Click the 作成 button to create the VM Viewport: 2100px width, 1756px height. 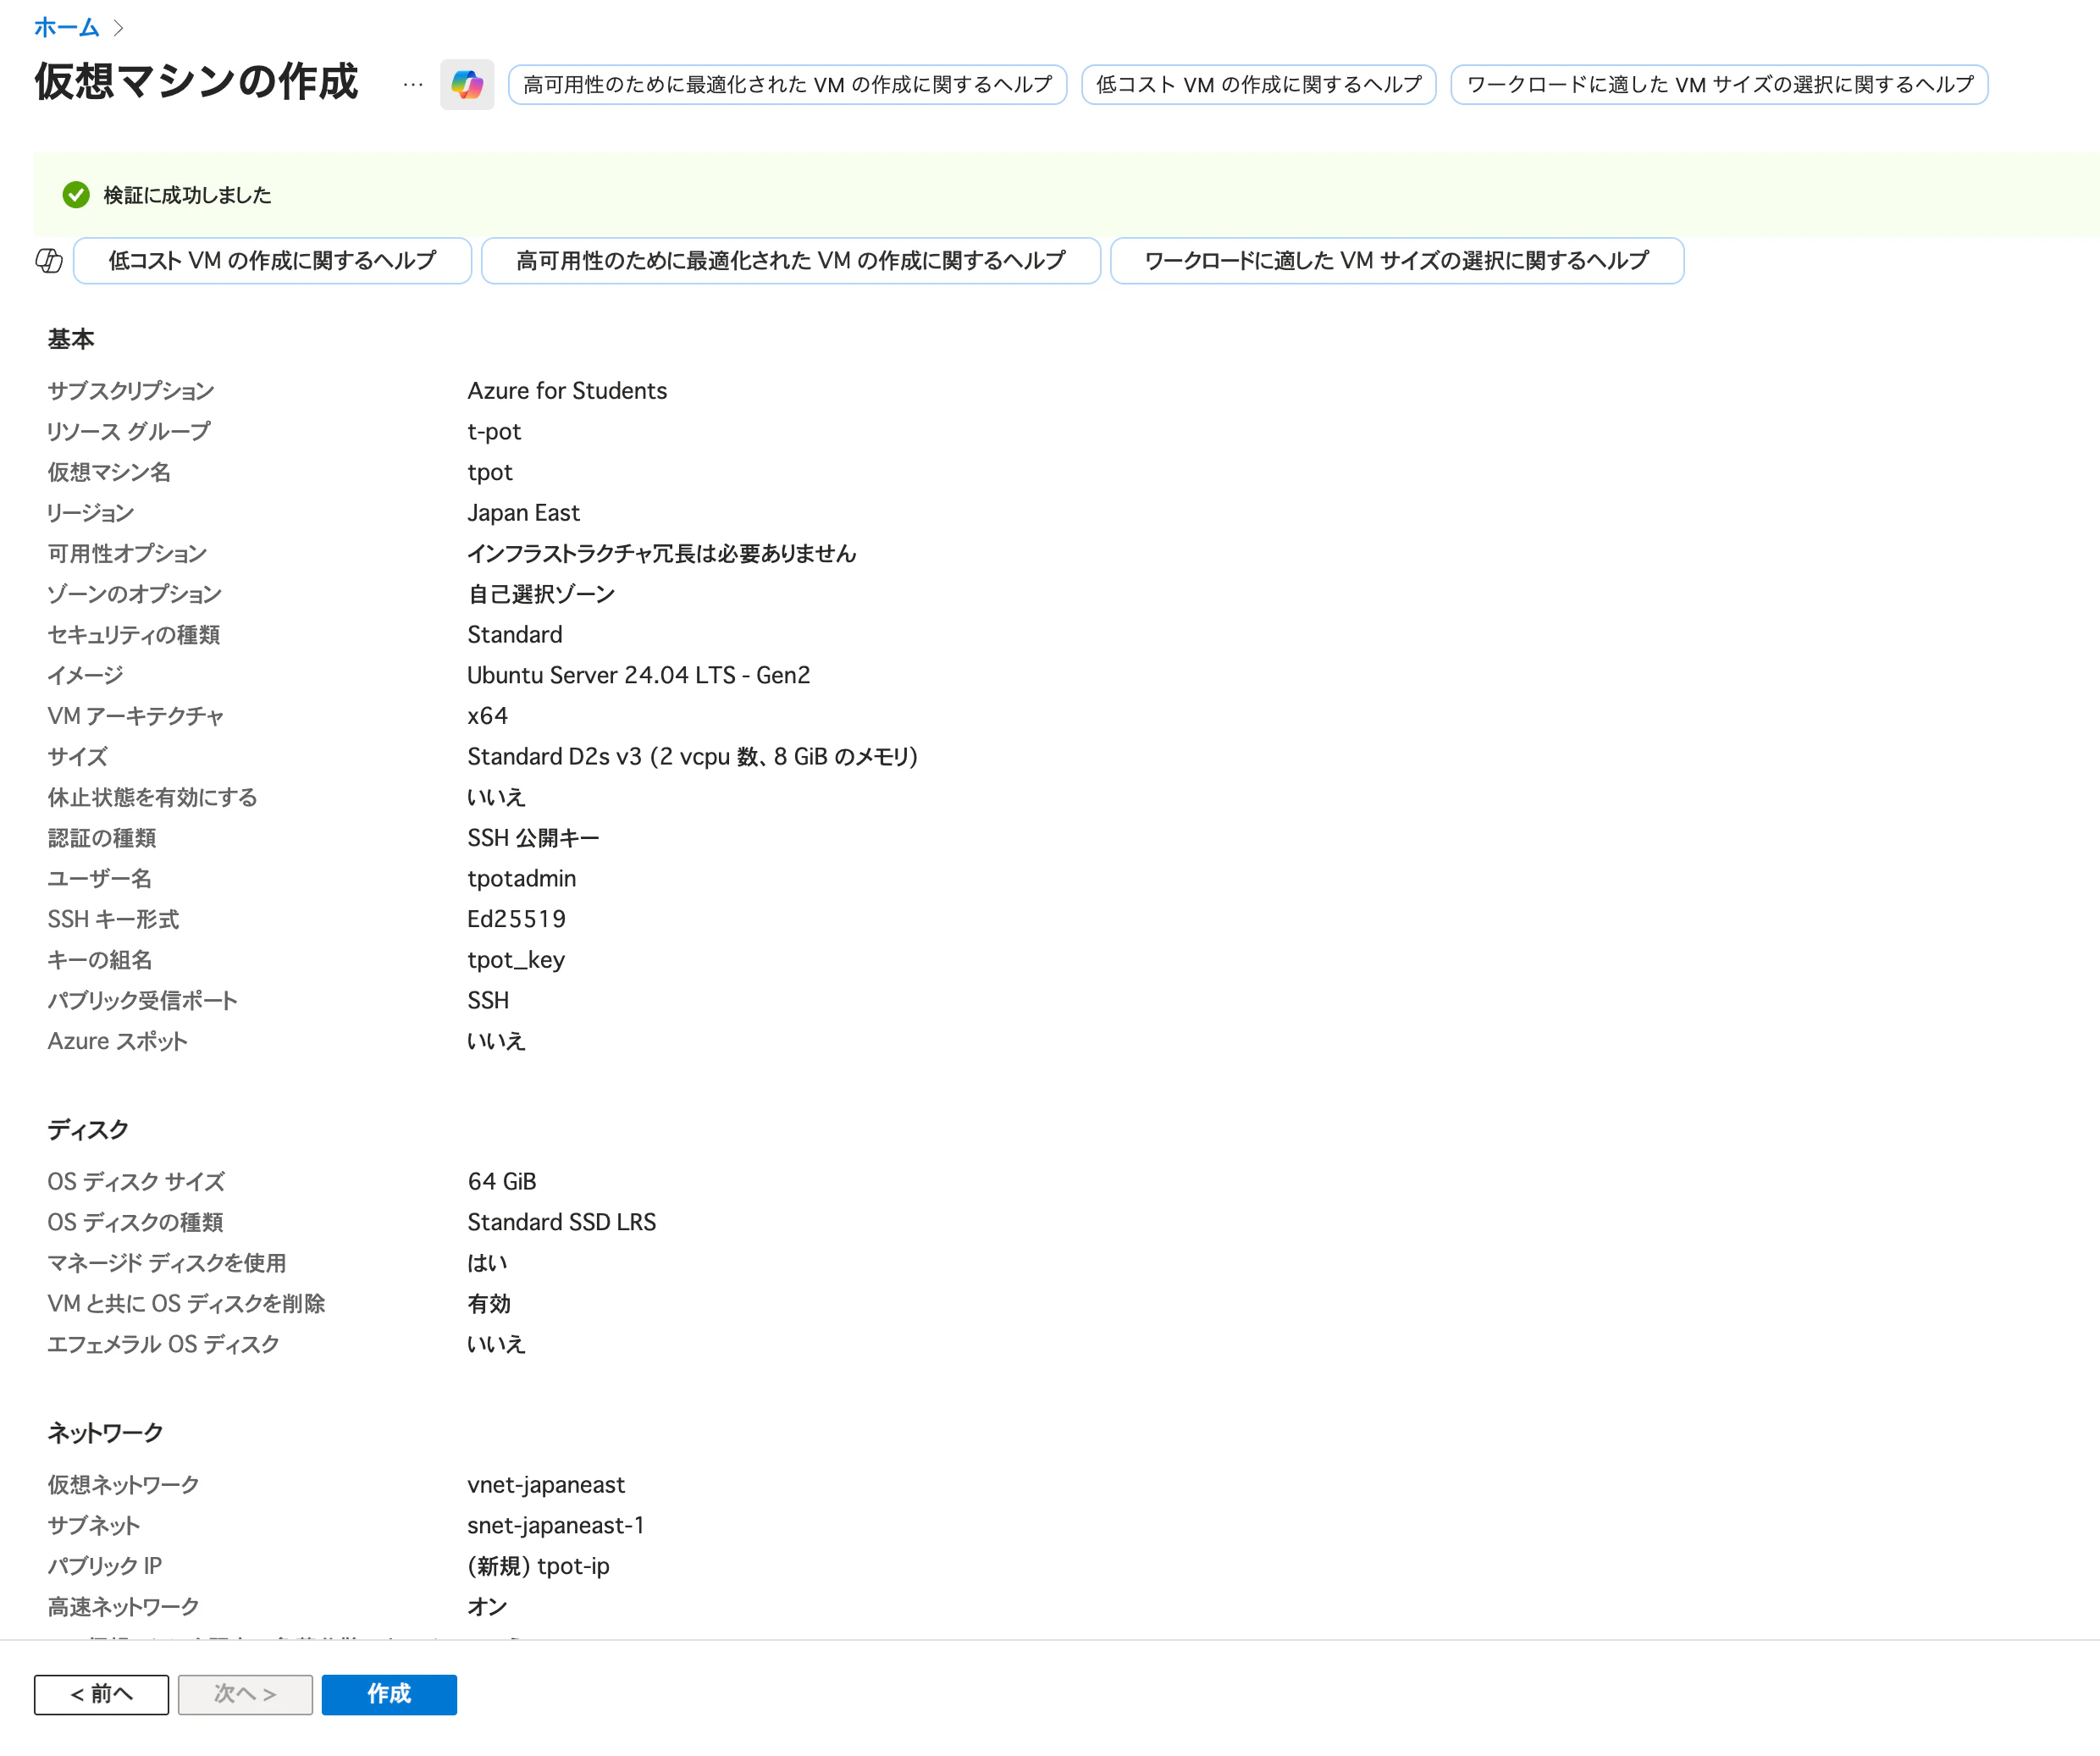pos(389,1694)
